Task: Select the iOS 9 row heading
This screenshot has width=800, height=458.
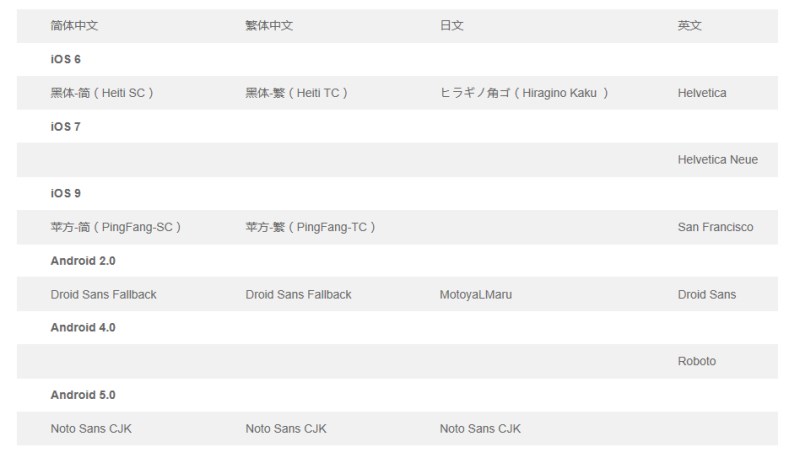Action: pos(65,193)
